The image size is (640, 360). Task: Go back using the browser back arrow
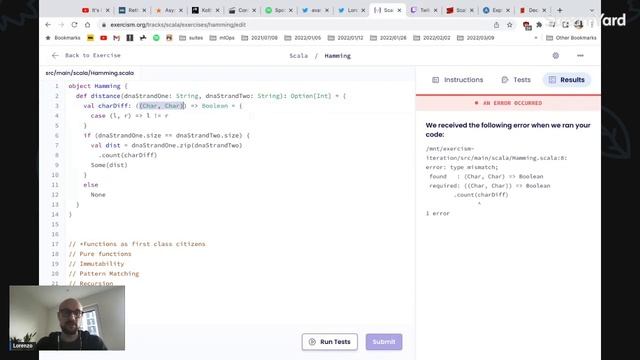[x=48, y=25]
